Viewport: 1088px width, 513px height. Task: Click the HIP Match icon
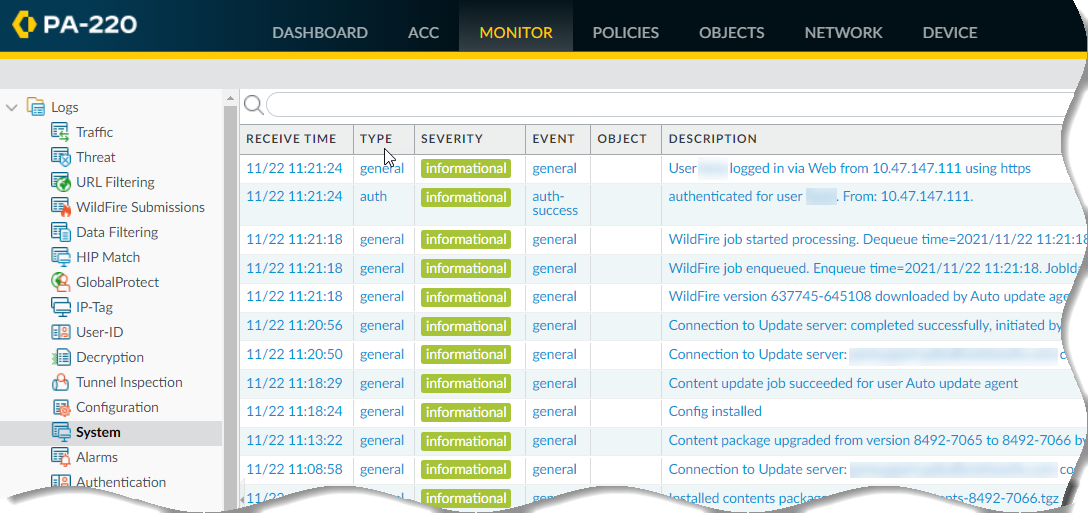pos(60,257)
